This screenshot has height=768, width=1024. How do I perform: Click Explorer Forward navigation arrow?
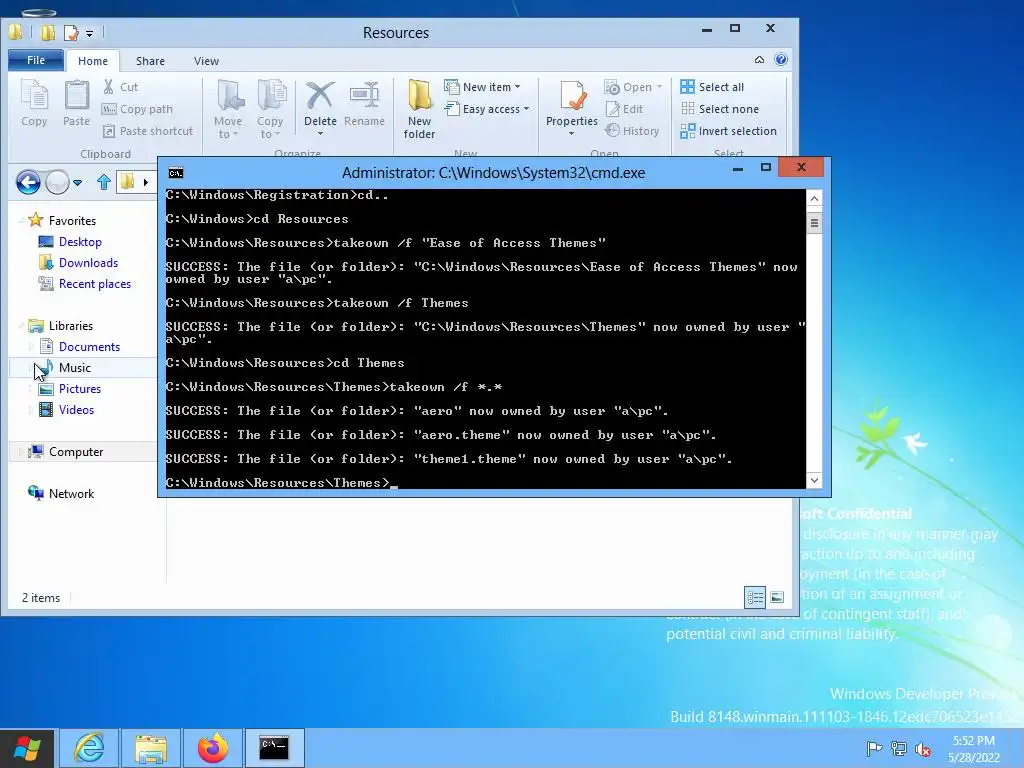(x=57, y=182)
